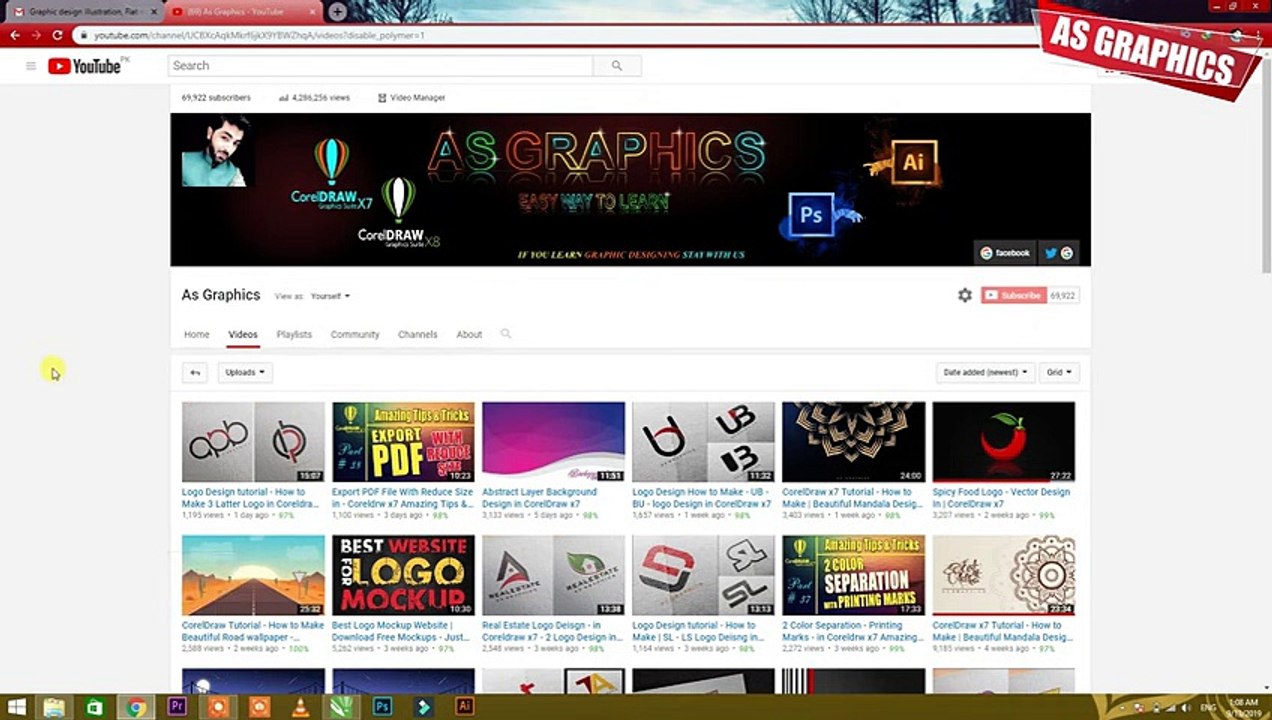Click 'Spicy Food Logo - Vector Design' title
The height and width of the screenshot is (720, 1272).
pyautogui.click(x=1001, y=498)
